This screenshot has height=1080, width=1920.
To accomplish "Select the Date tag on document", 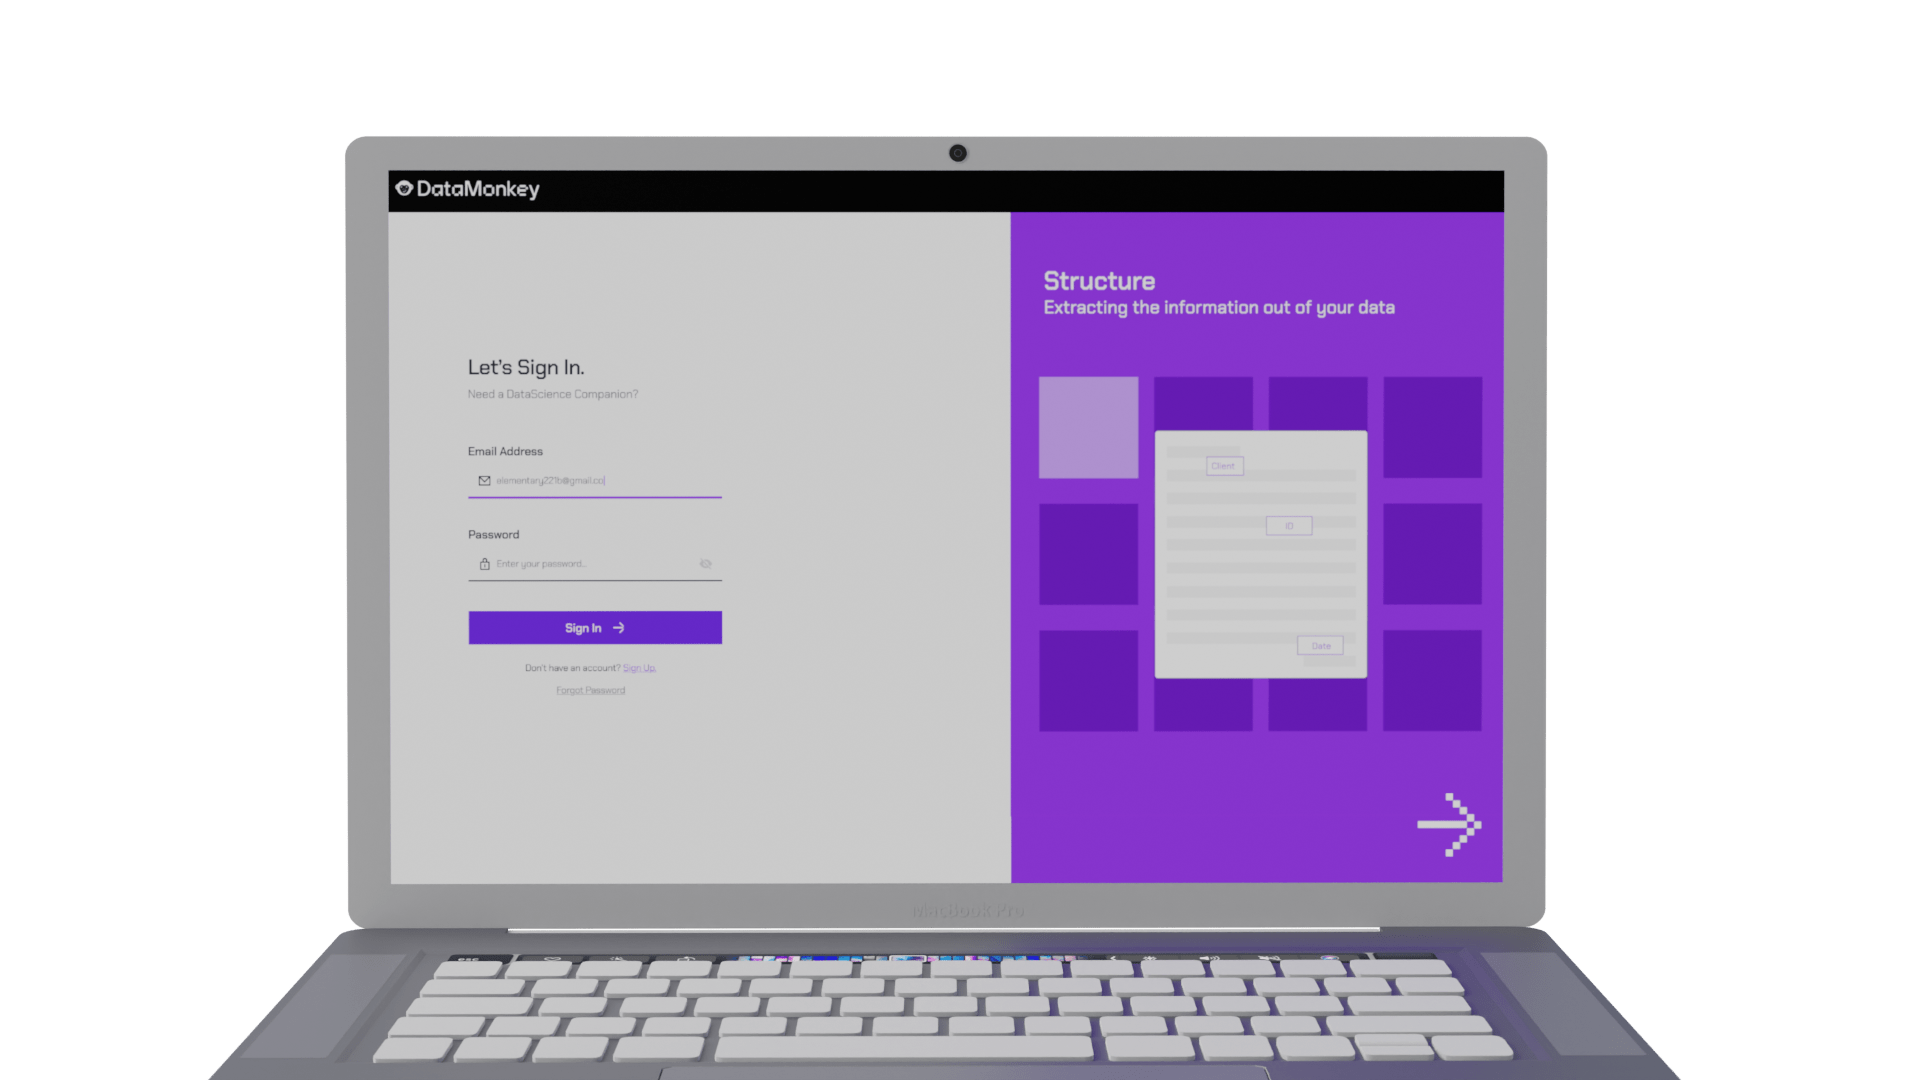I will click(x=1320, y=646).
